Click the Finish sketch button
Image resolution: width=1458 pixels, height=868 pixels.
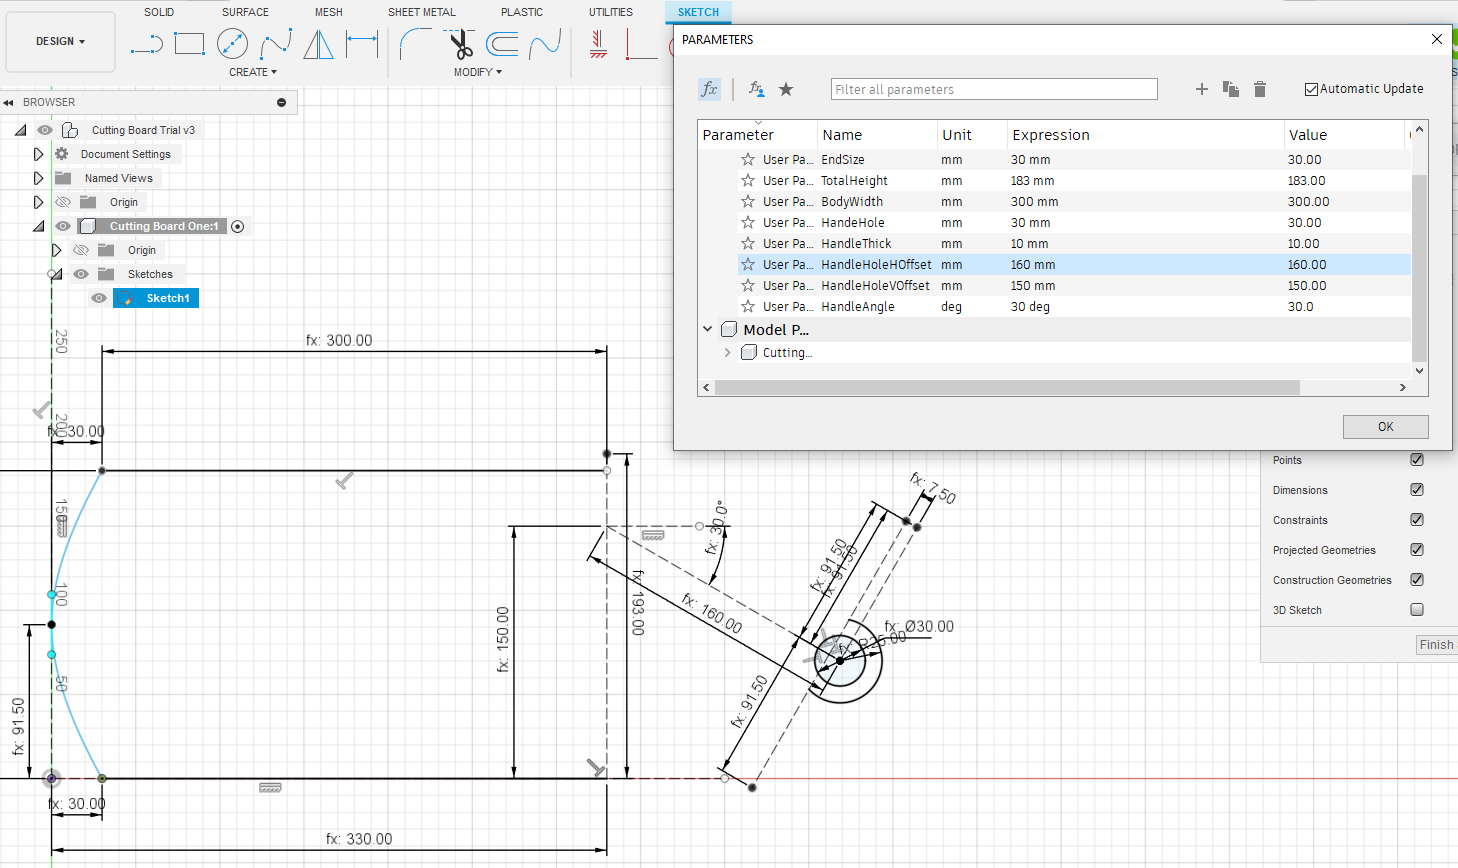[1436, 645]
